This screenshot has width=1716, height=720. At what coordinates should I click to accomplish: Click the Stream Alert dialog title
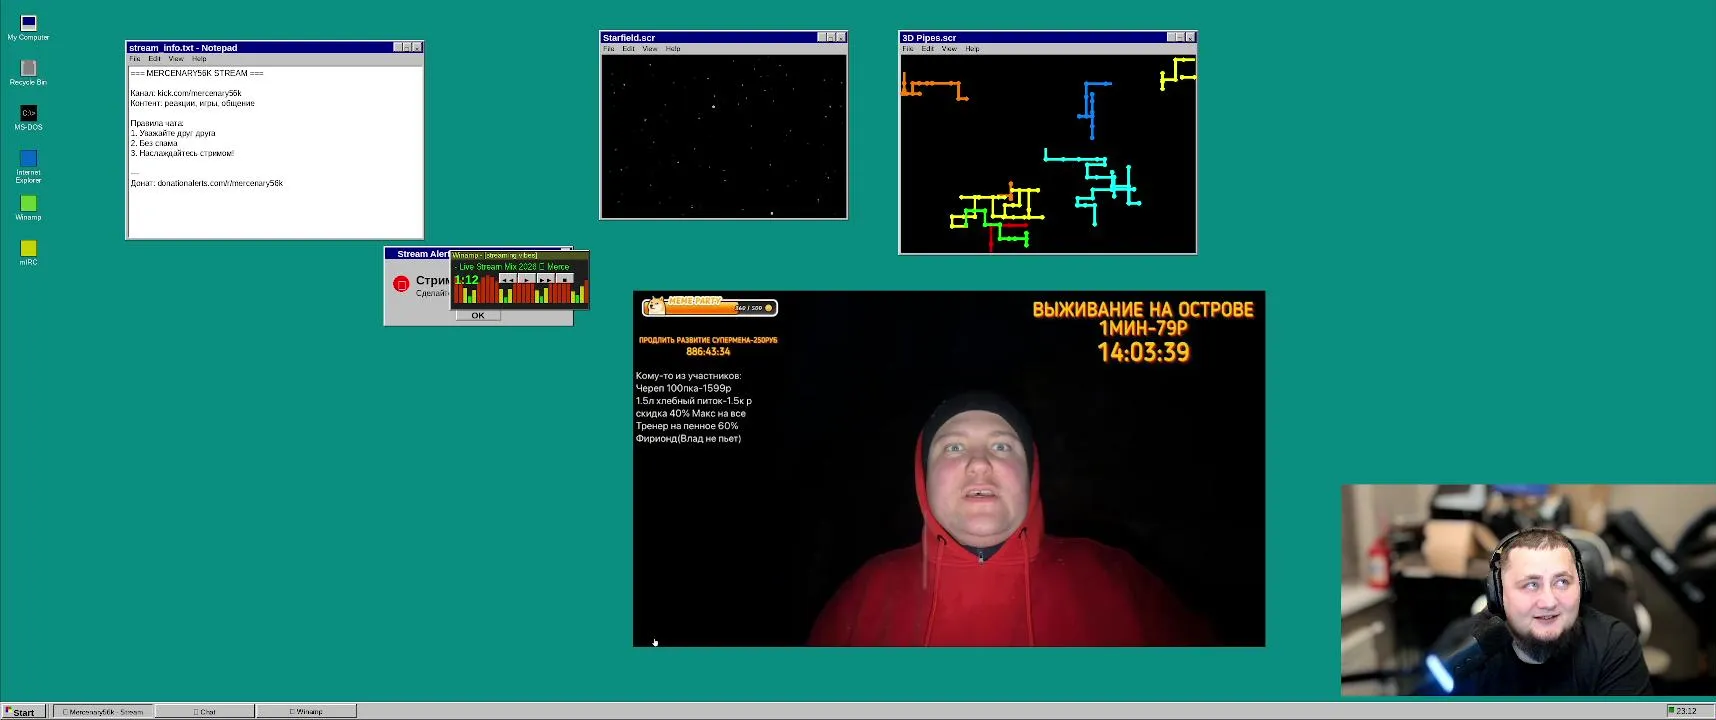(x=423, y=254)
